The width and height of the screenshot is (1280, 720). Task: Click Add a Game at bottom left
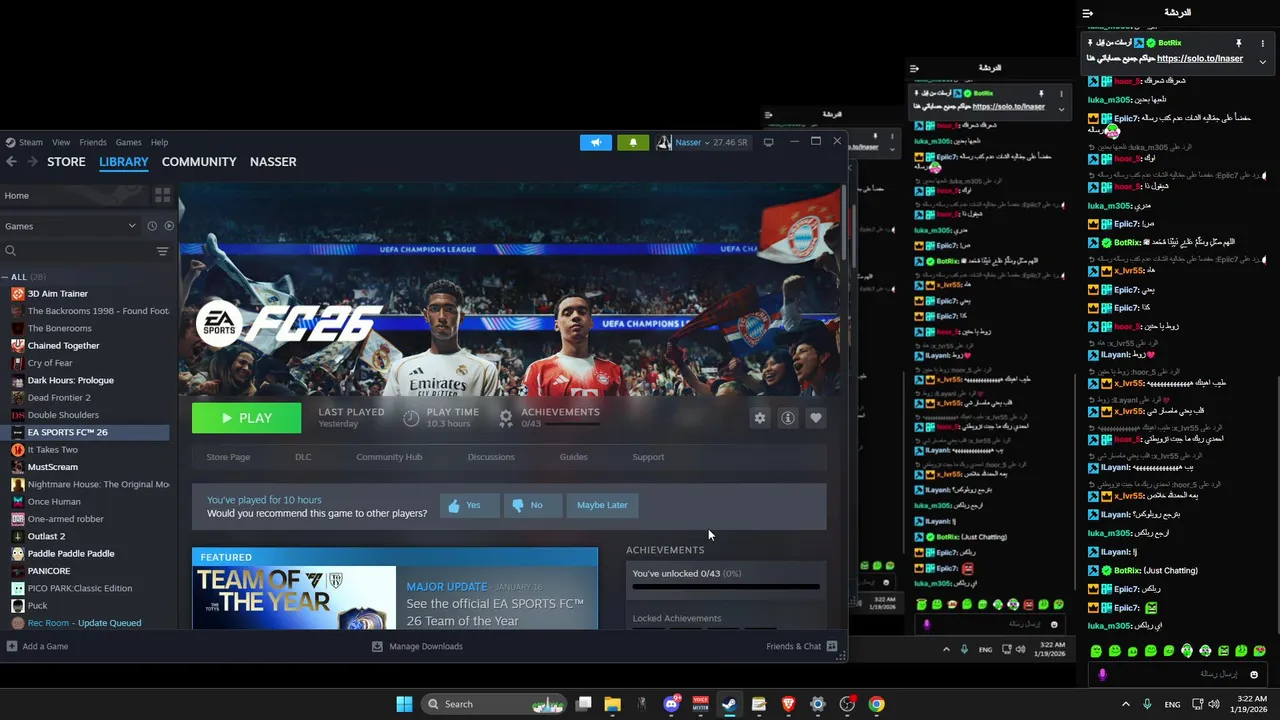click(37, 646)
